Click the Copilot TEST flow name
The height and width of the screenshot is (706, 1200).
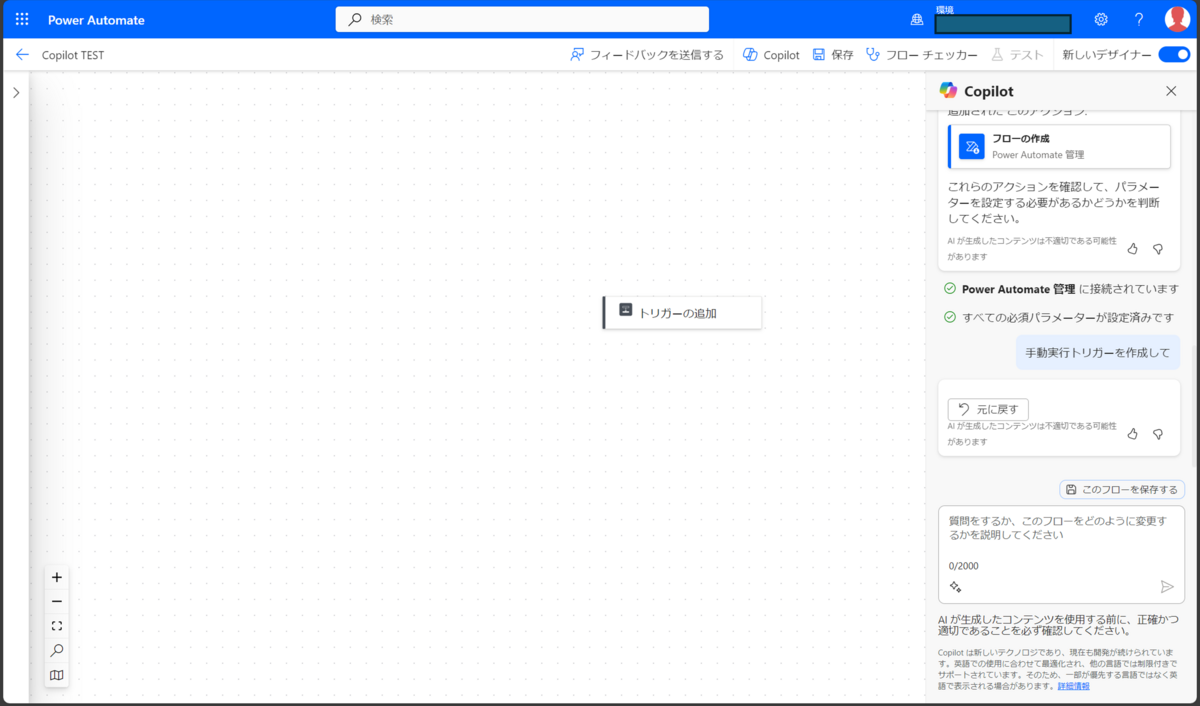pos(73,55)
